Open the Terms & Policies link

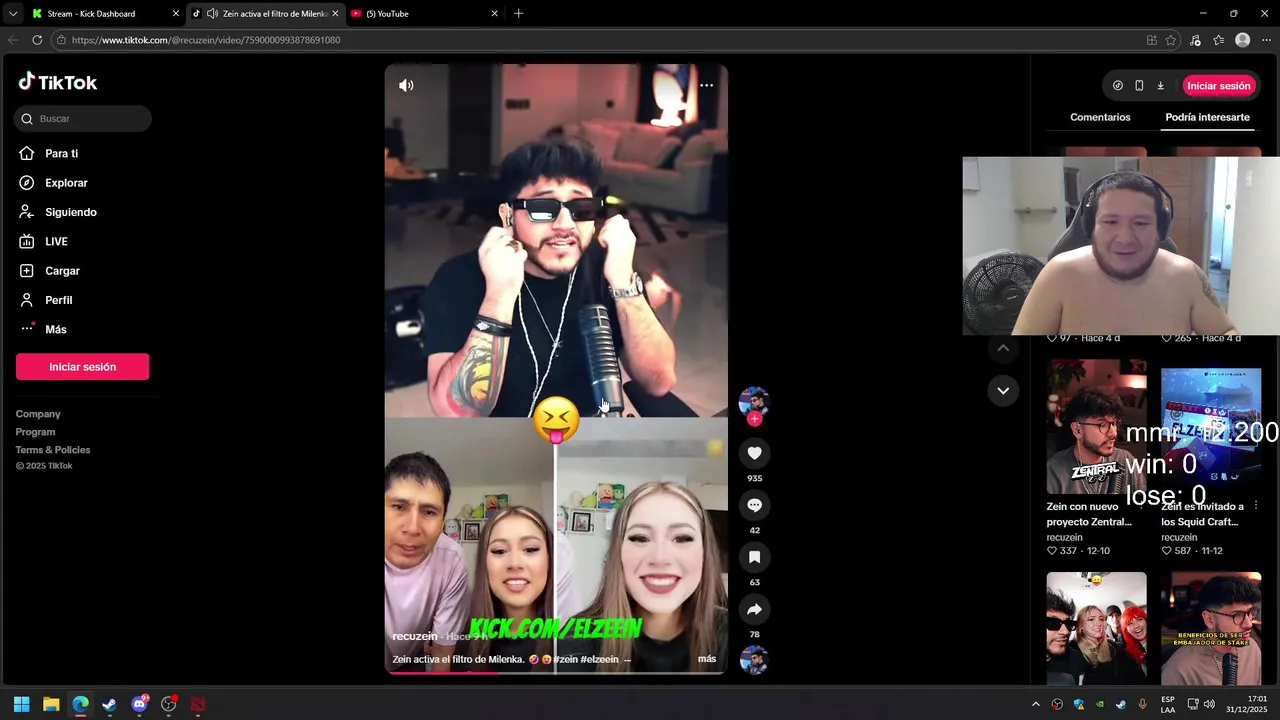coord(53,450)
